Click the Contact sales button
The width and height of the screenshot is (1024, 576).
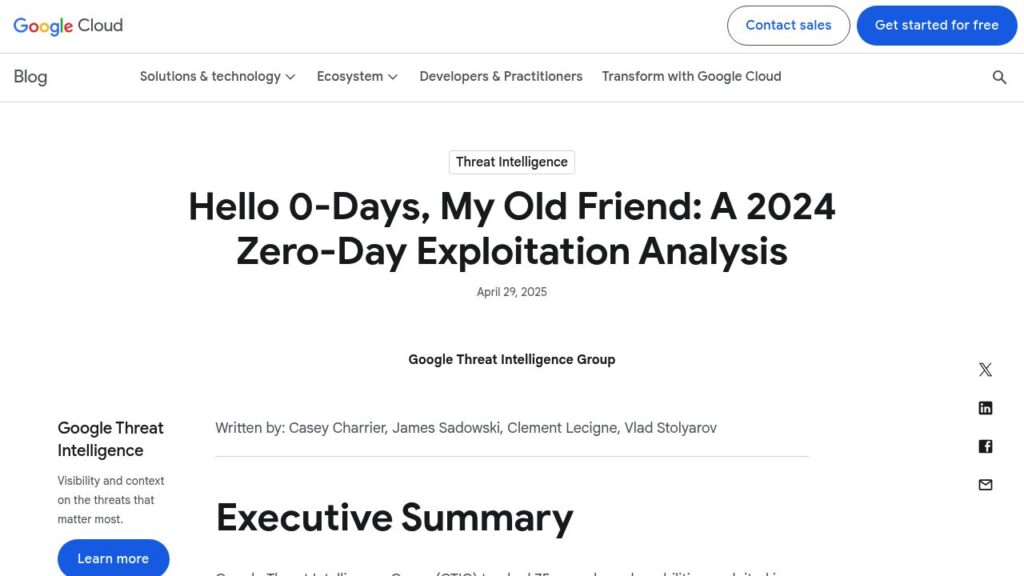(788, 25)
